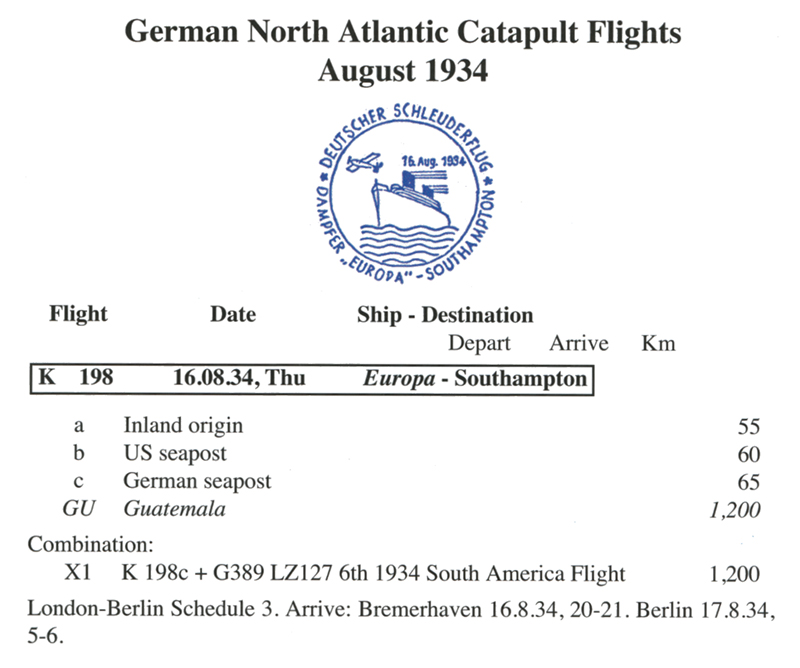Viewport: 800px width, 668px height.
Task: Click the Flight column header
Action: point(78,313)
